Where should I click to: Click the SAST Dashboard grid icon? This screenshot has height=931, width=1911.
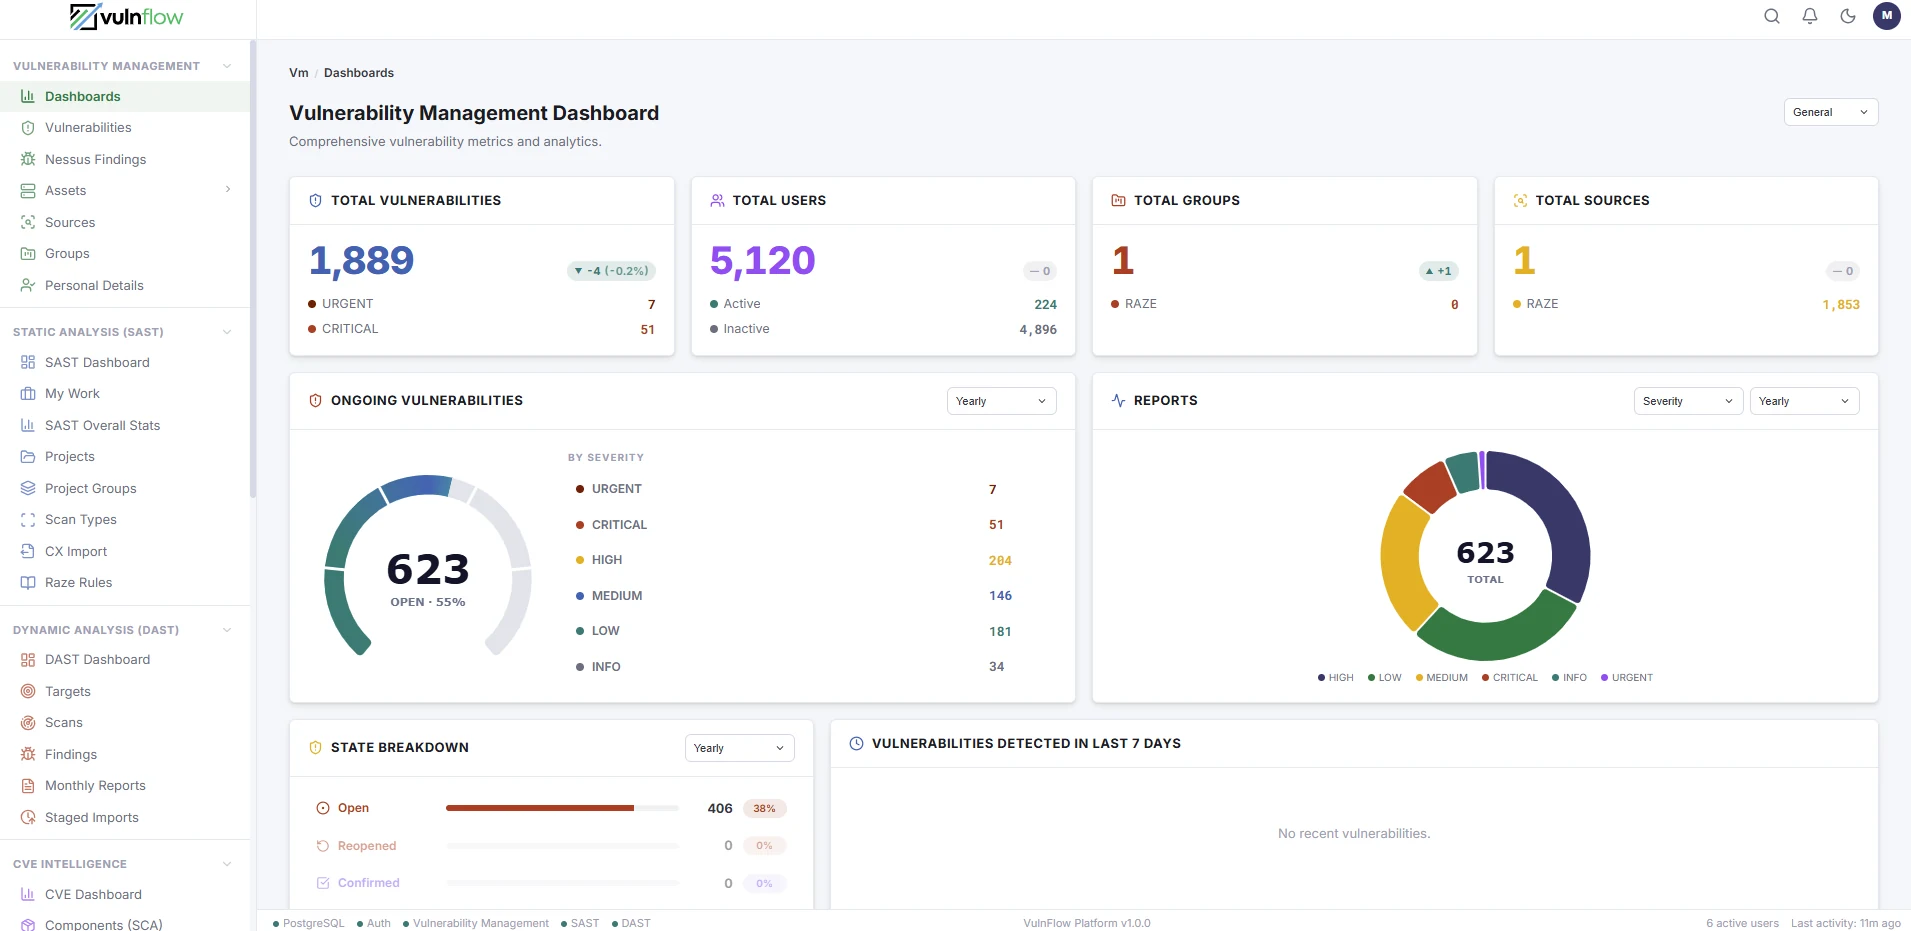pos(28,362)
